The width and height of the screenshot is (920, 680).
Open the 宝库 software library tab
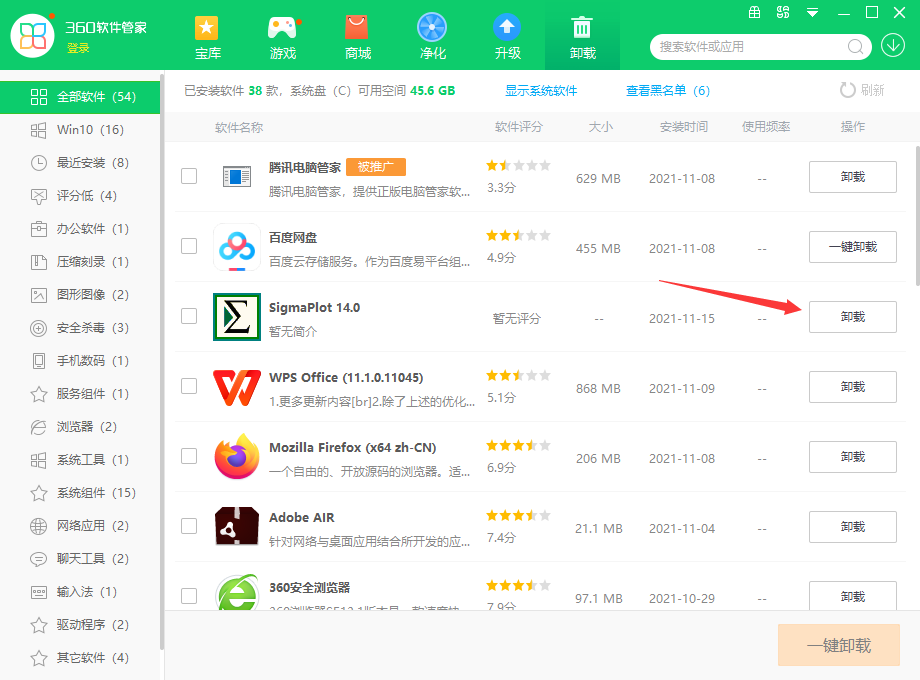point(207,37)
